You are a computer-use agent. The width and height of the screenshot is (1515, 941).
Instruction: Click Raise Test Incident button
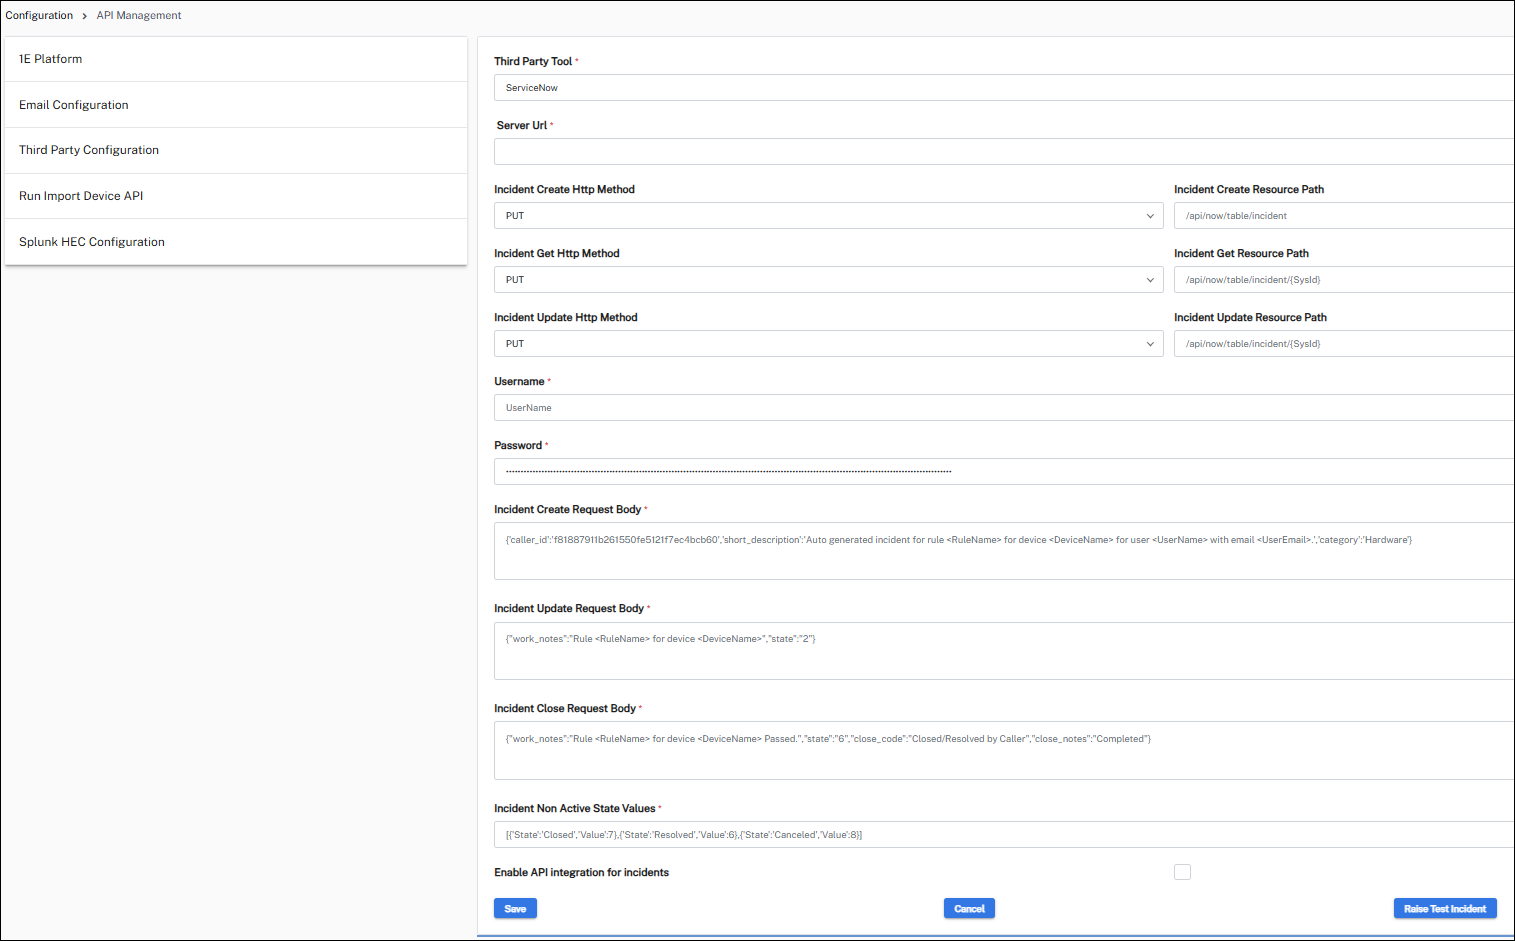1444,908
